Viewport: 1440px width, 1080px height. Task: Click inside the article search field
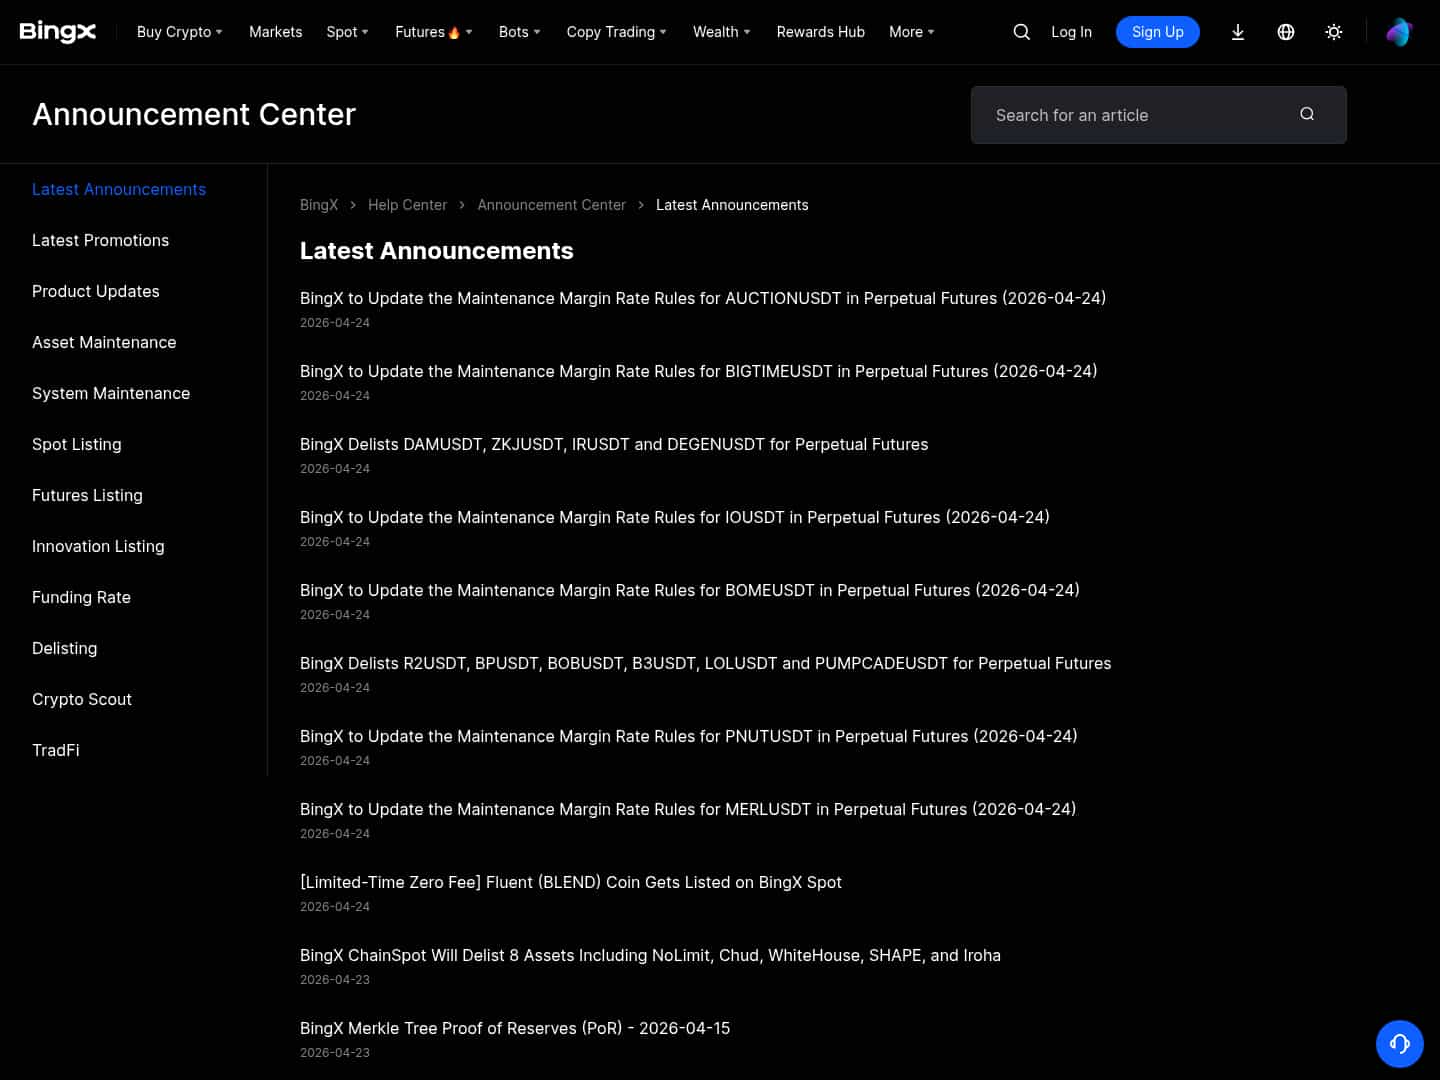click(1120, 114)
